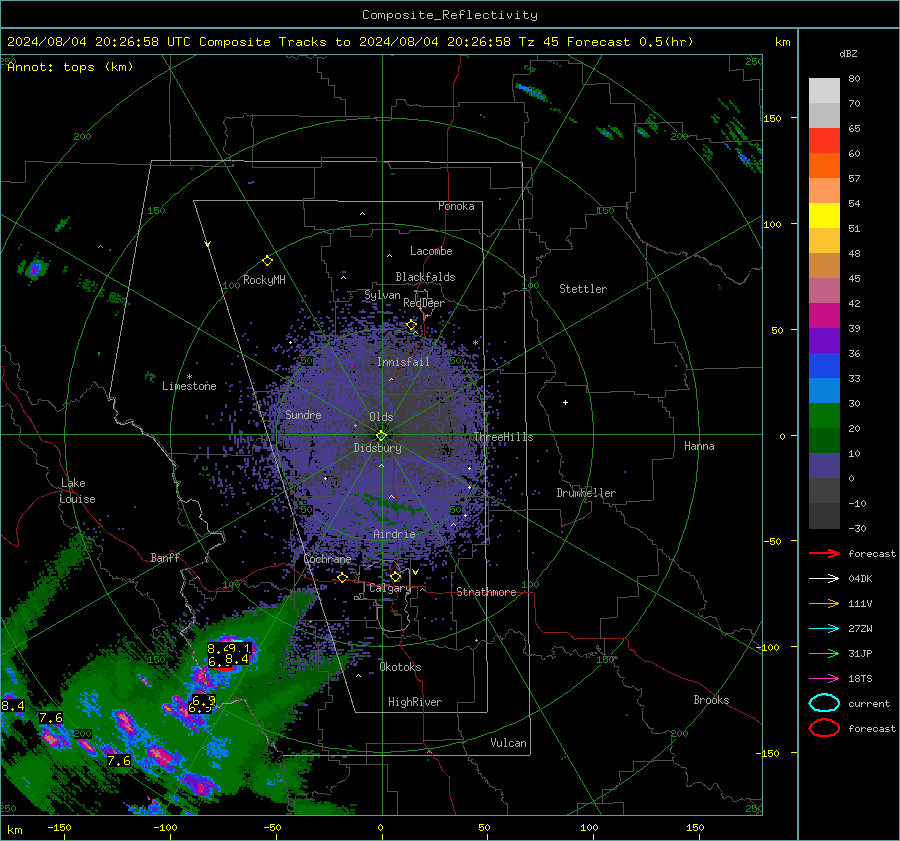Click the Airdrie city label
Viewport: 900px width, 841px height.
394,534
